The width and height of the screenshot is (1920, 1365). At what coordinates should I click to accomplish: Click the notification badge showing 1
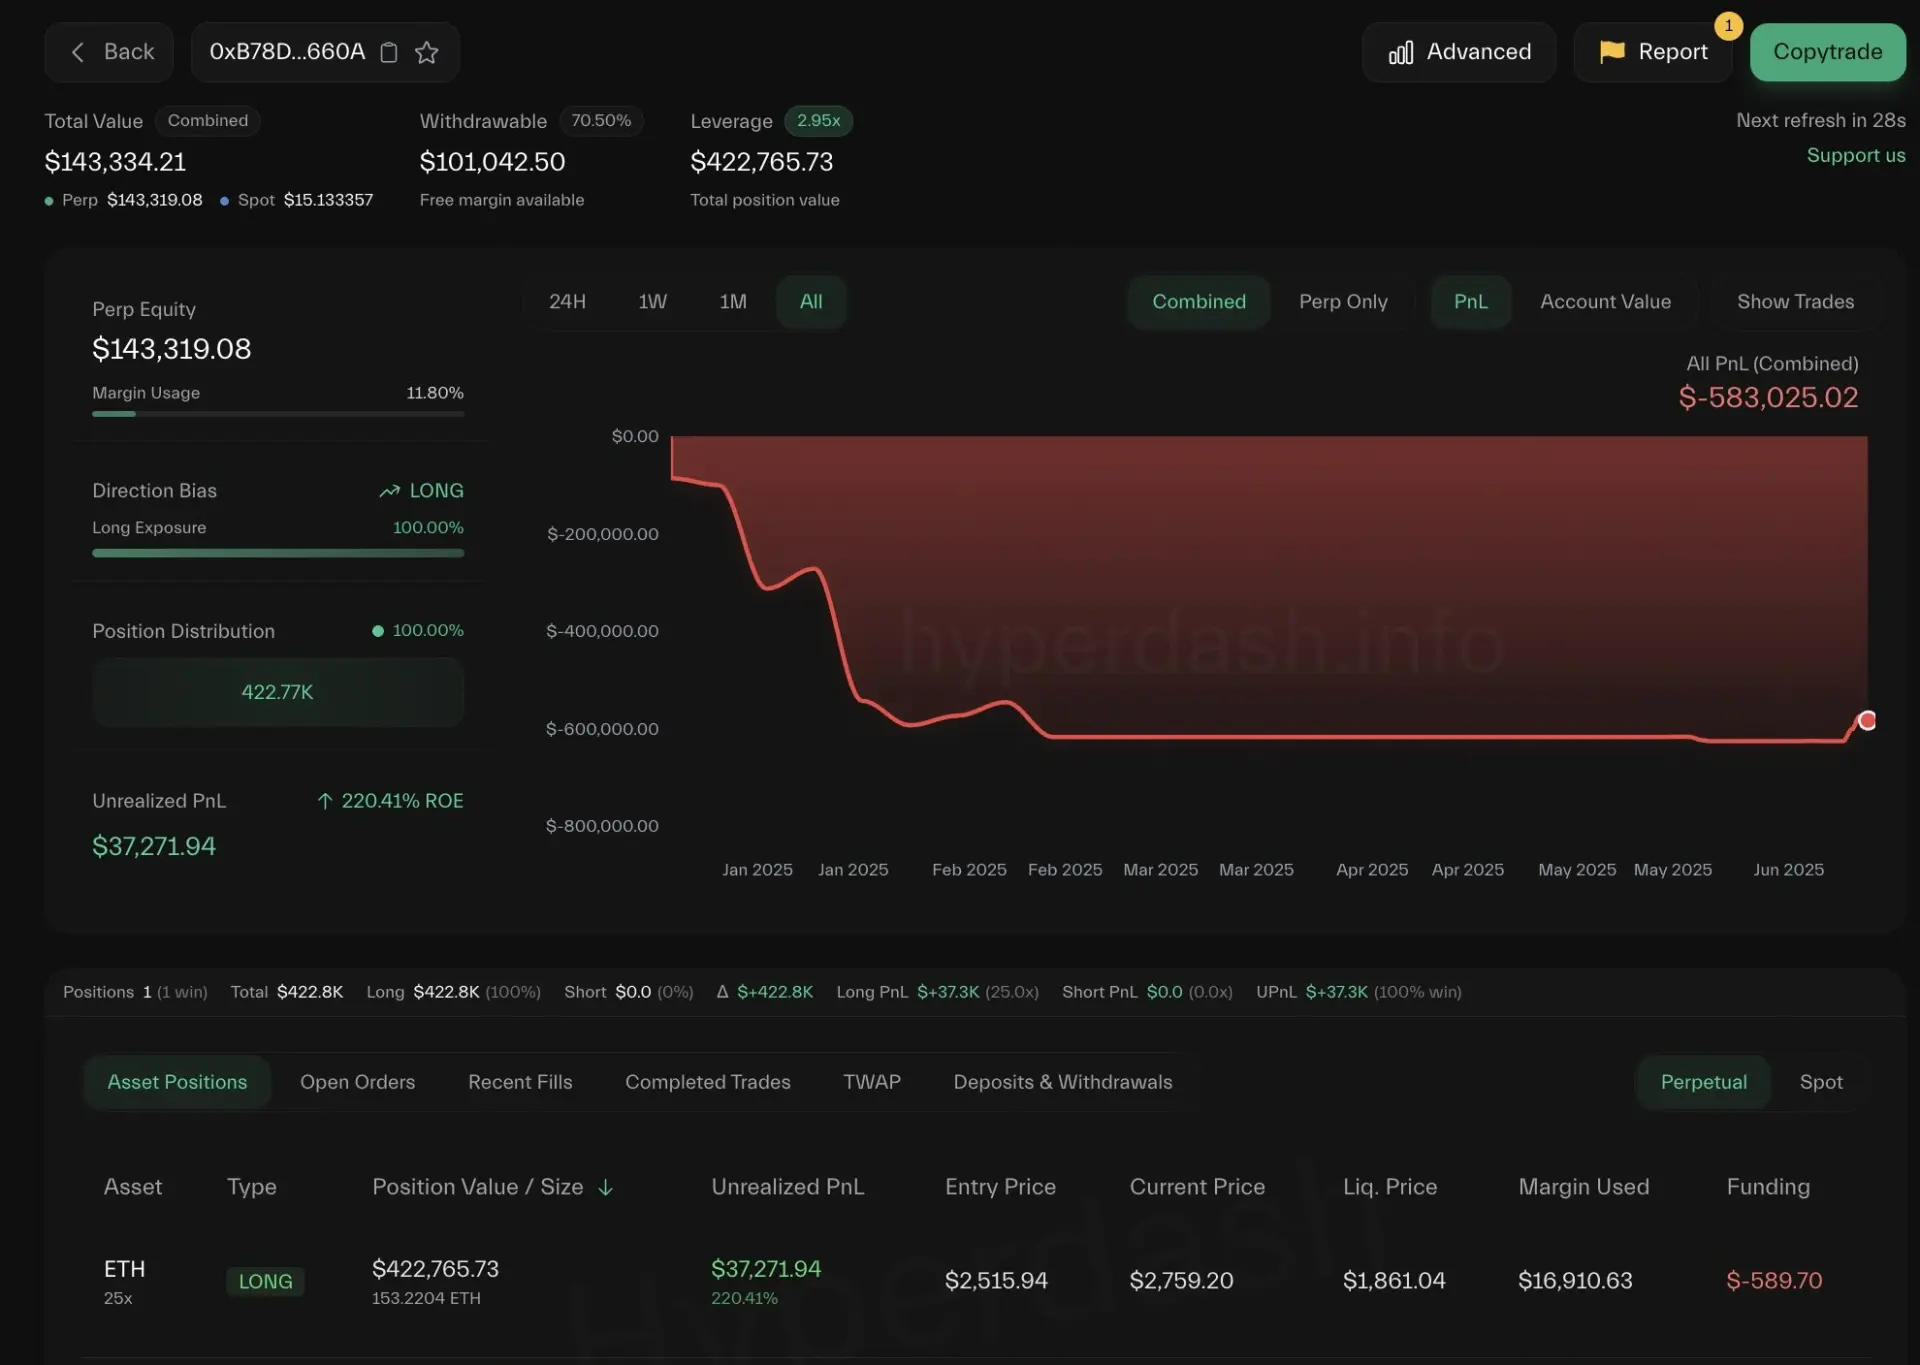(x=1728, y=26)
